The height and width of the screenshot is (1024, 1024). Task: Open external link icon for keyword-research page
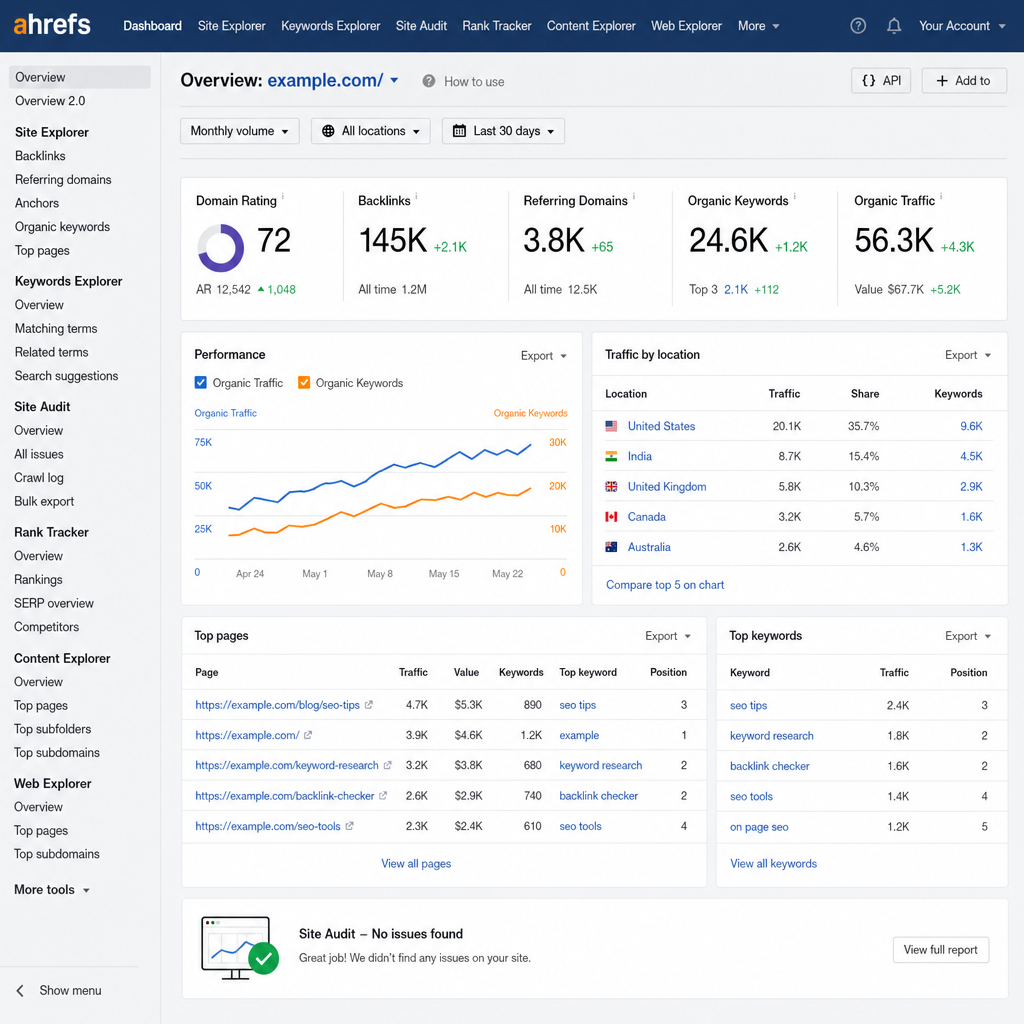387,765
